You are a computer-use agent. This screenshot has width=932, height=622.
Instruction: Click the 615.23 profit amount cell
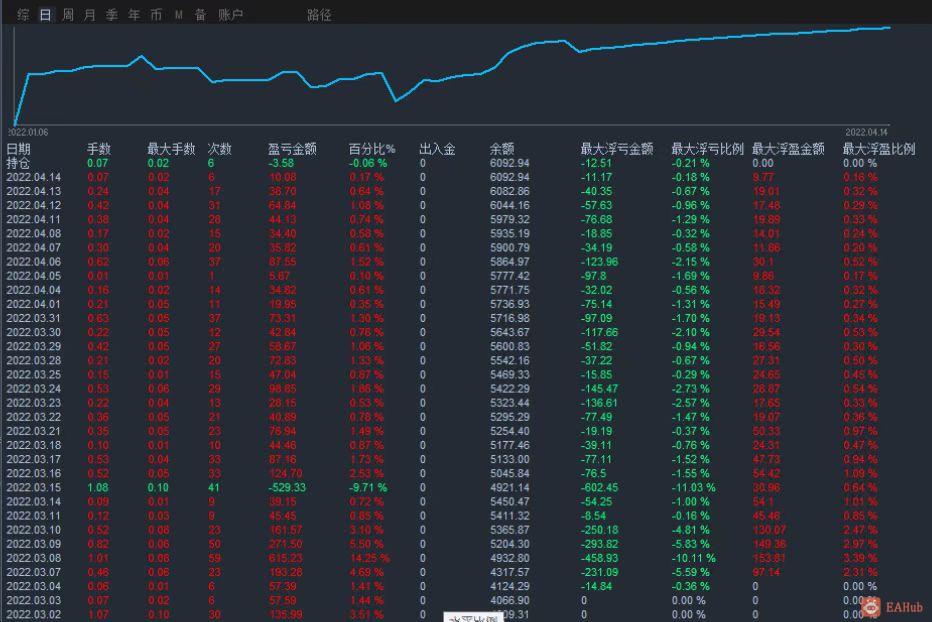286,558
